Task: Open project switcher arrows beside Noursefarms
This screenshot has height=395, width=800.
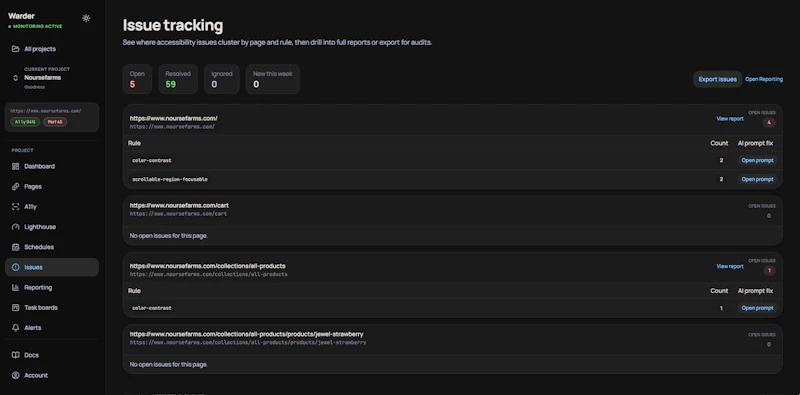Action: 15,78
